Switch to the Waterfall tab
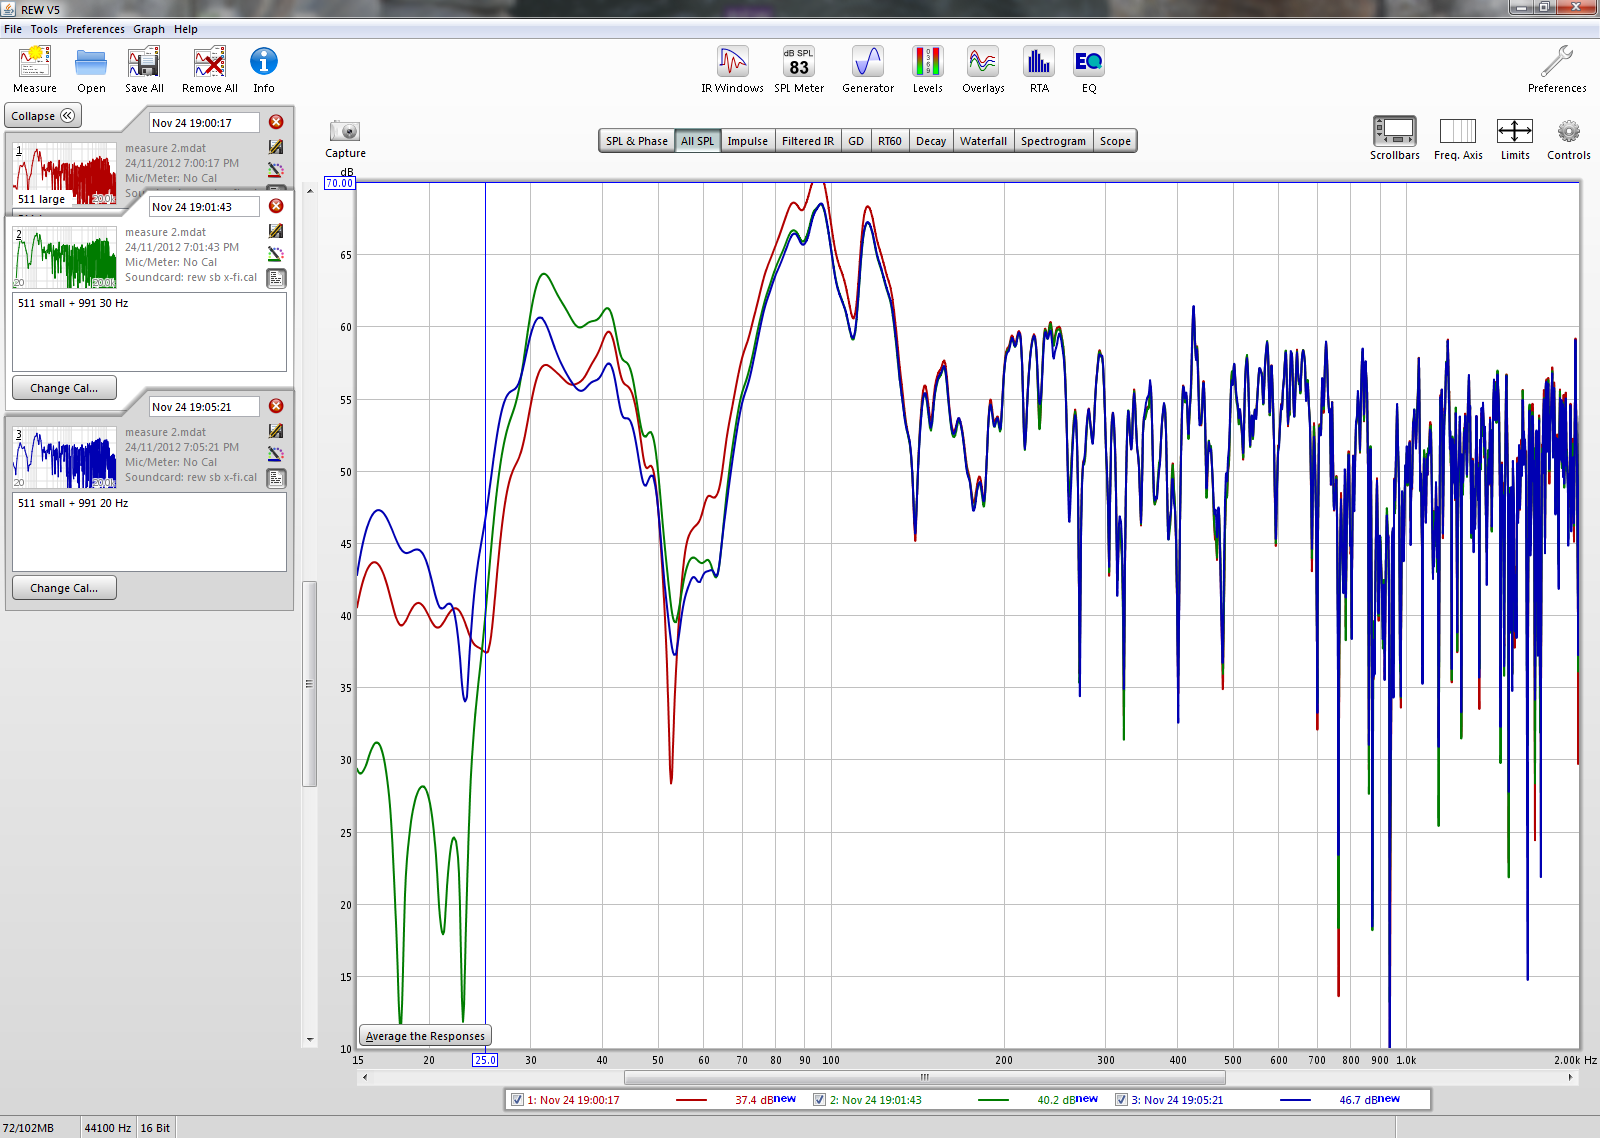The width and height of the screenshot is (1600, 1138). (x=983, y=141)
